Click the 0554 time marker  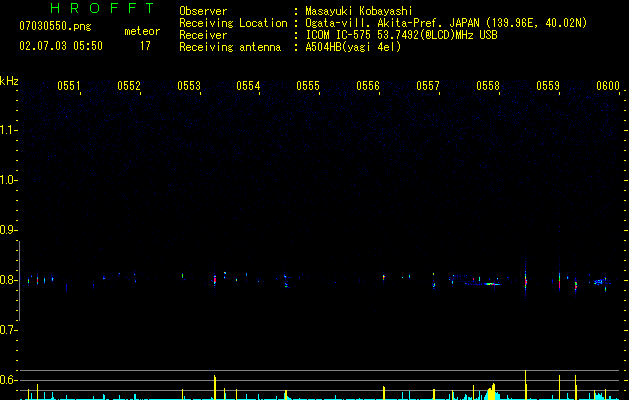(x=248, y=86)
